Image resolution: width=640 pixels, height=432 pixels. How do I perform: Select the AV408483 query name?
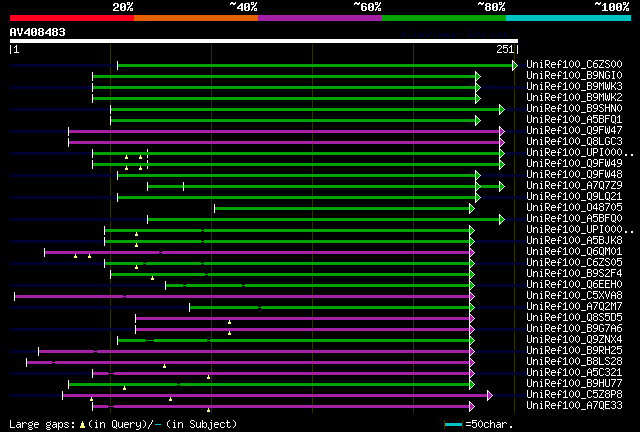point(38,32)
